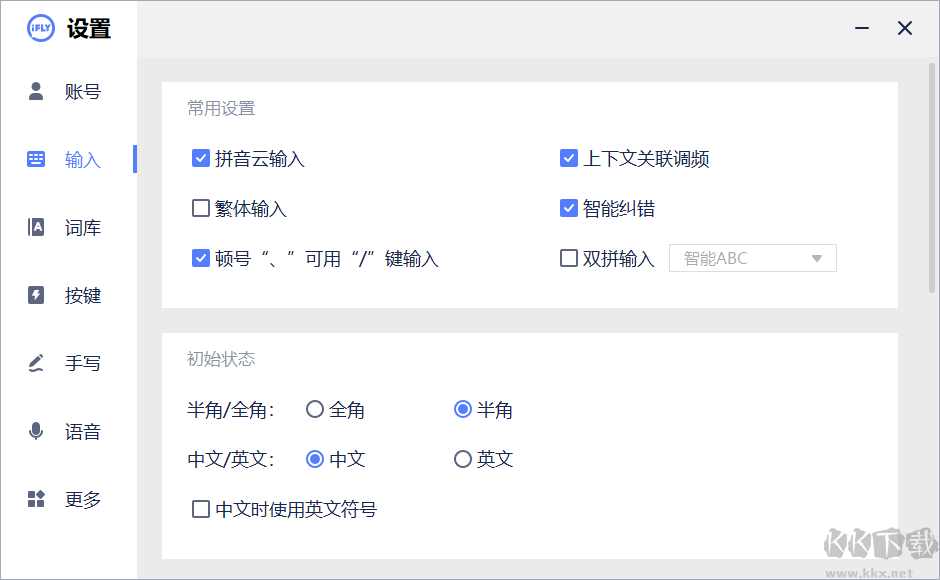Check 中文时使用英文符号 option
940x580 pixels.
click(201, 510)
